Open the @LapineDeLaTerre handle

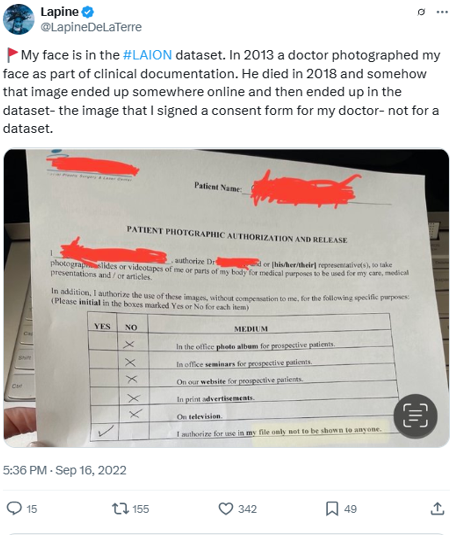91,27
